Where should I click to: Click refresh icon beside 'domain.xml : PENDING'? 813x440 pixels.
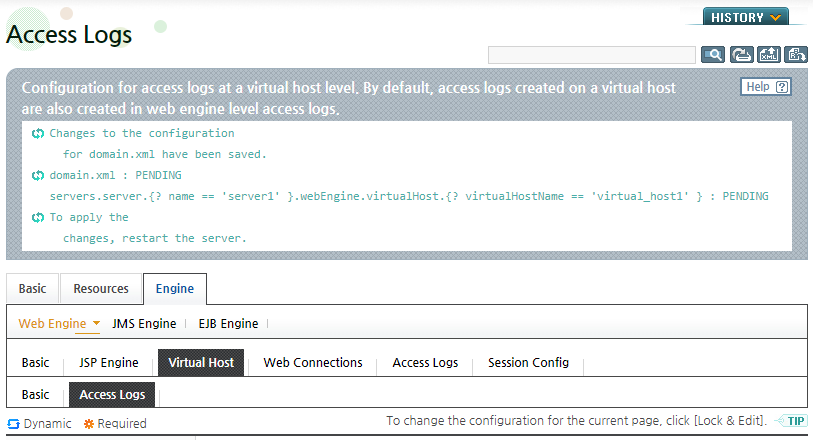tap(38, 176)
